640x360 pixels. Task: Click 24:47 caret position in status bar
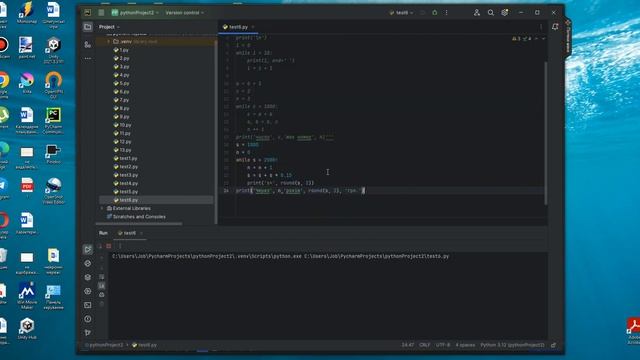click(x=407, y=345)
